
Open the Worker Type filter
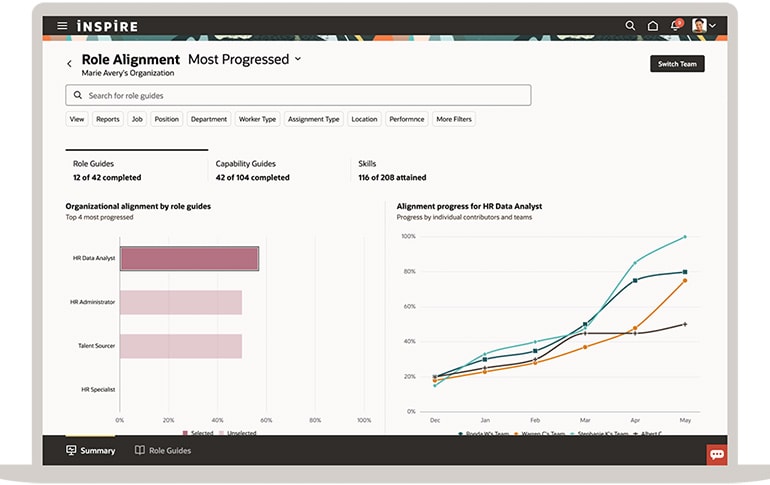257,119
